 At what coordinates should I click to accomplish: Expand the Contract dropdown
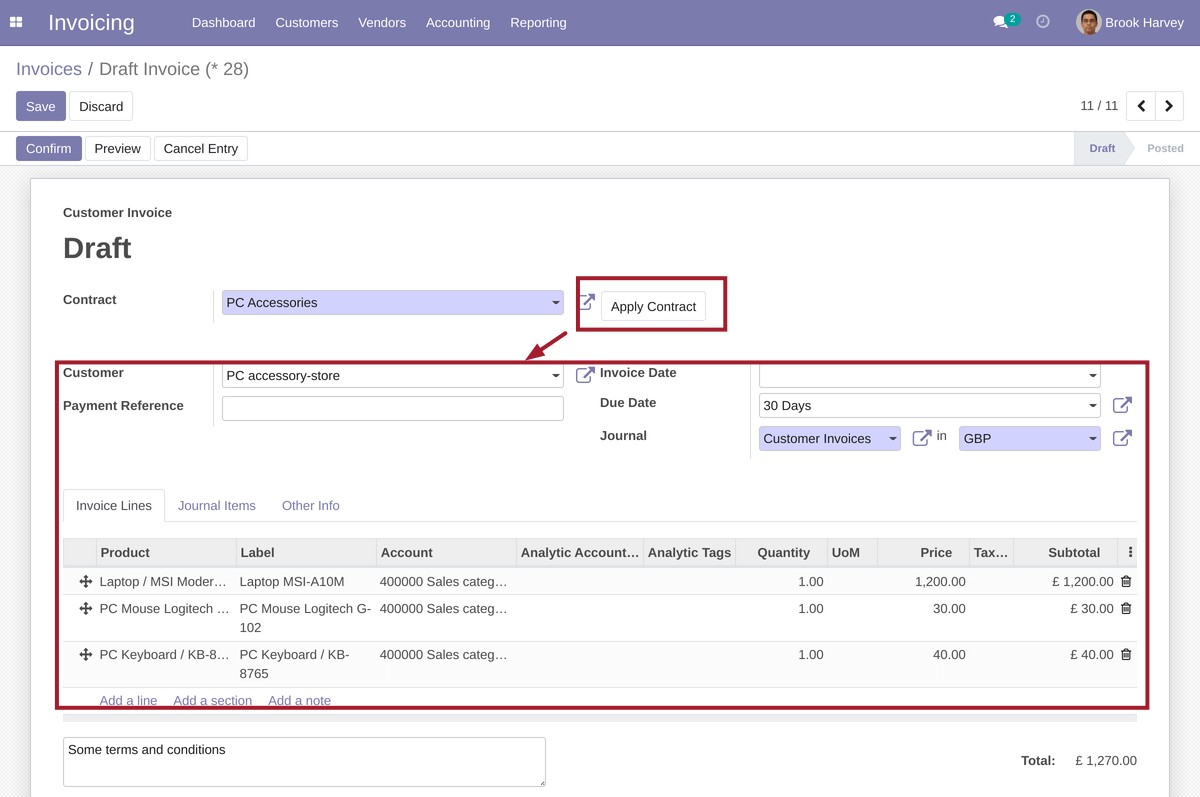(x=556, y=303)
